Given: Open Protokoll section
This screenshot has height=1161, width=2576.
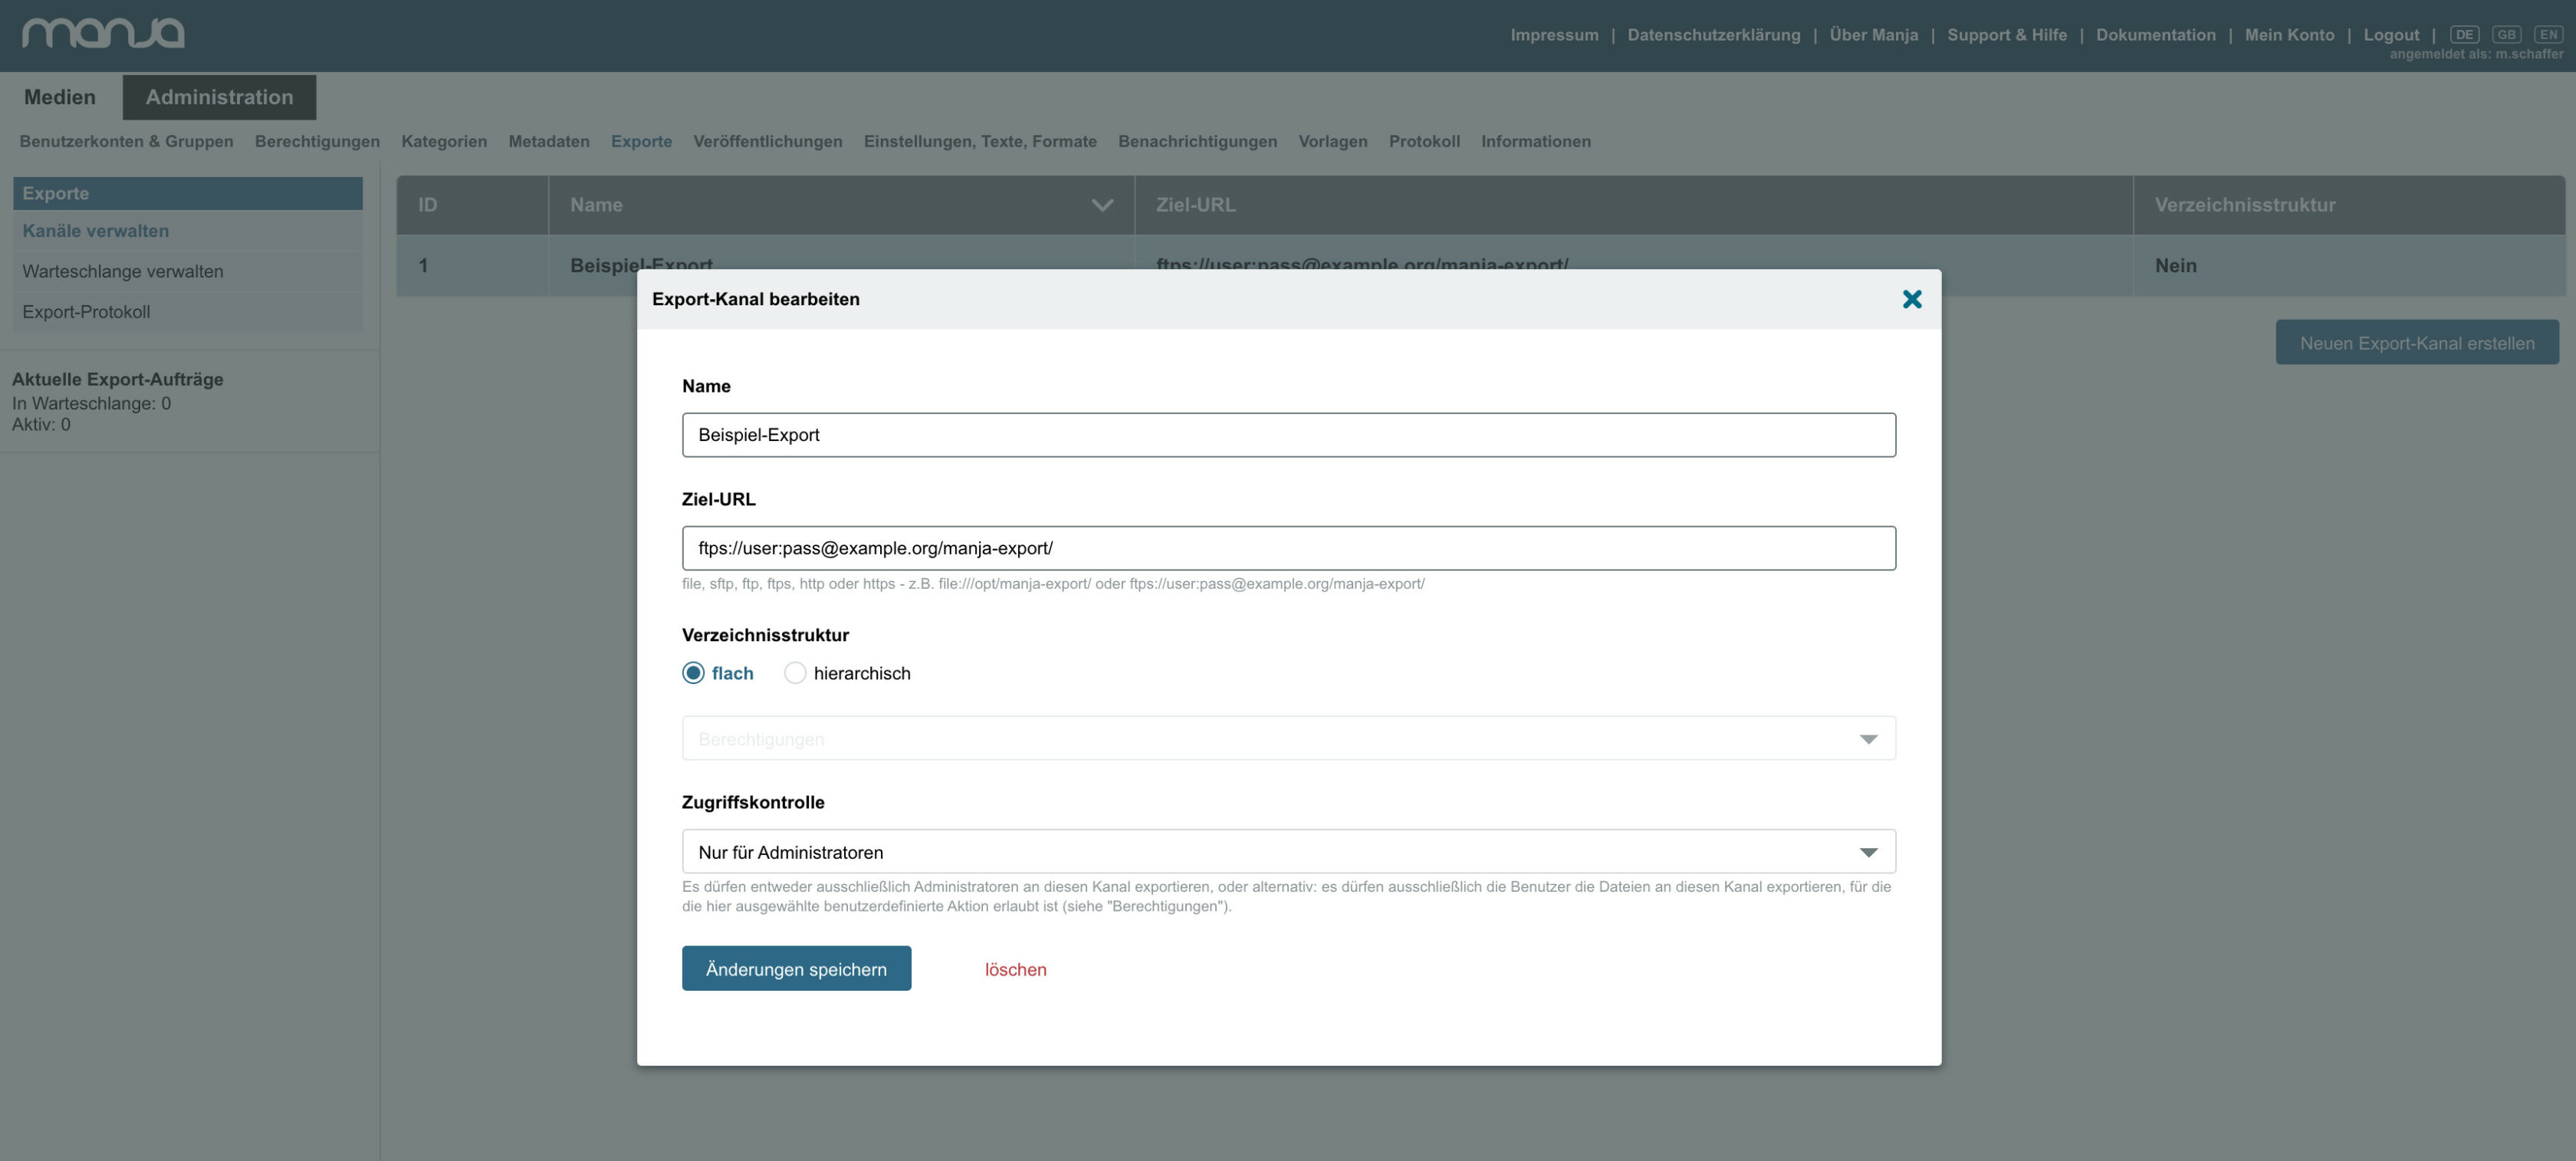Looking at the screenshot, I should coord(1424,141).
